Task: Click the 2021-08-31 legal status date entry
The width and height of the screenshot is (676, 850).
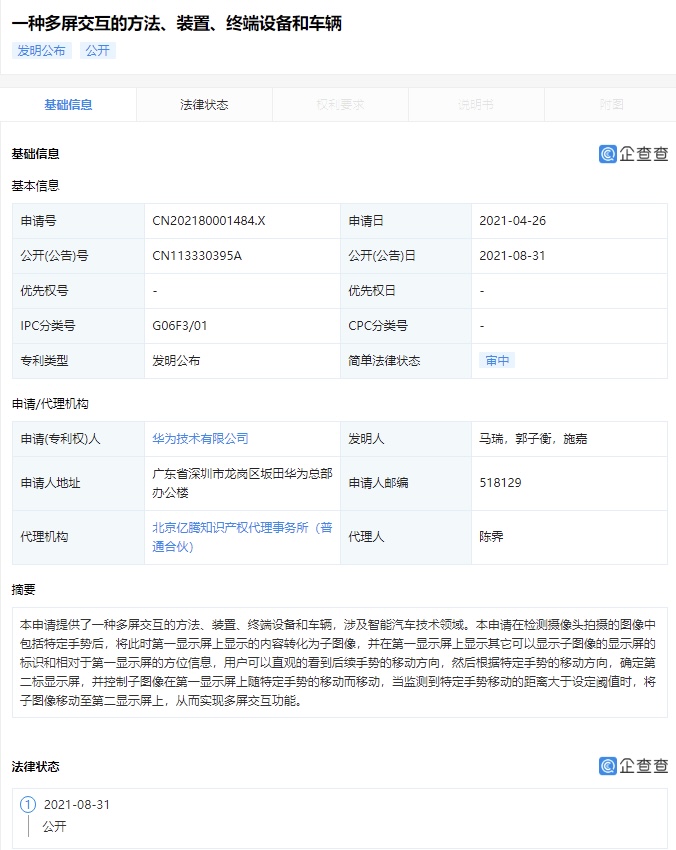Action: pos(76,804)
